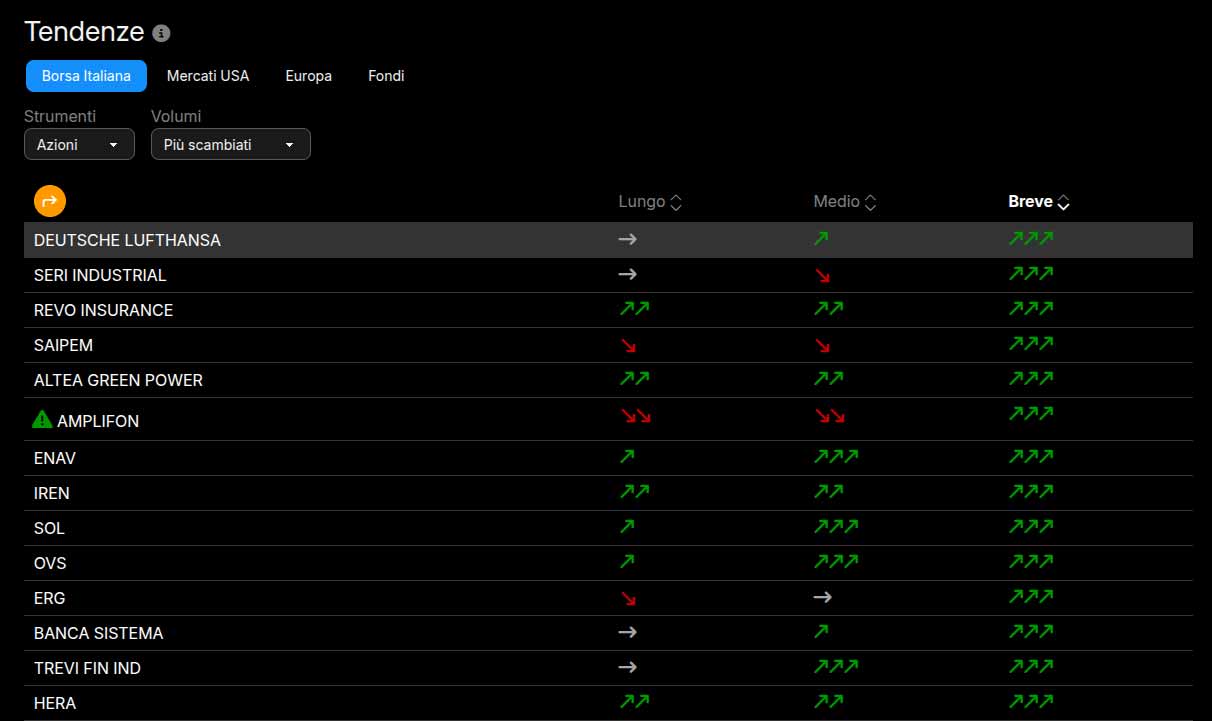Click Seri Industrial Lungo gray arrow
The image size is (1212, 721).
[628, 274]
